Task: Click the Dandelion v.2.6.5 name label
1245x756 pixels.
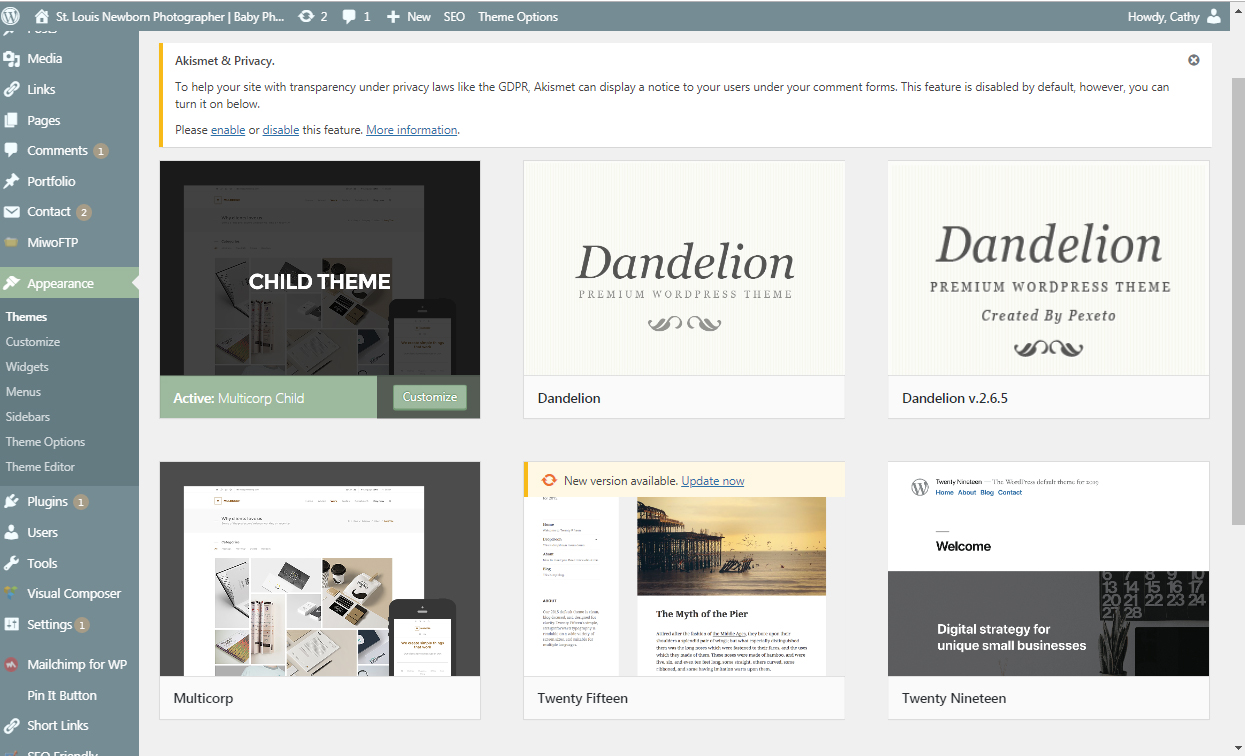Action: [955, 398]
